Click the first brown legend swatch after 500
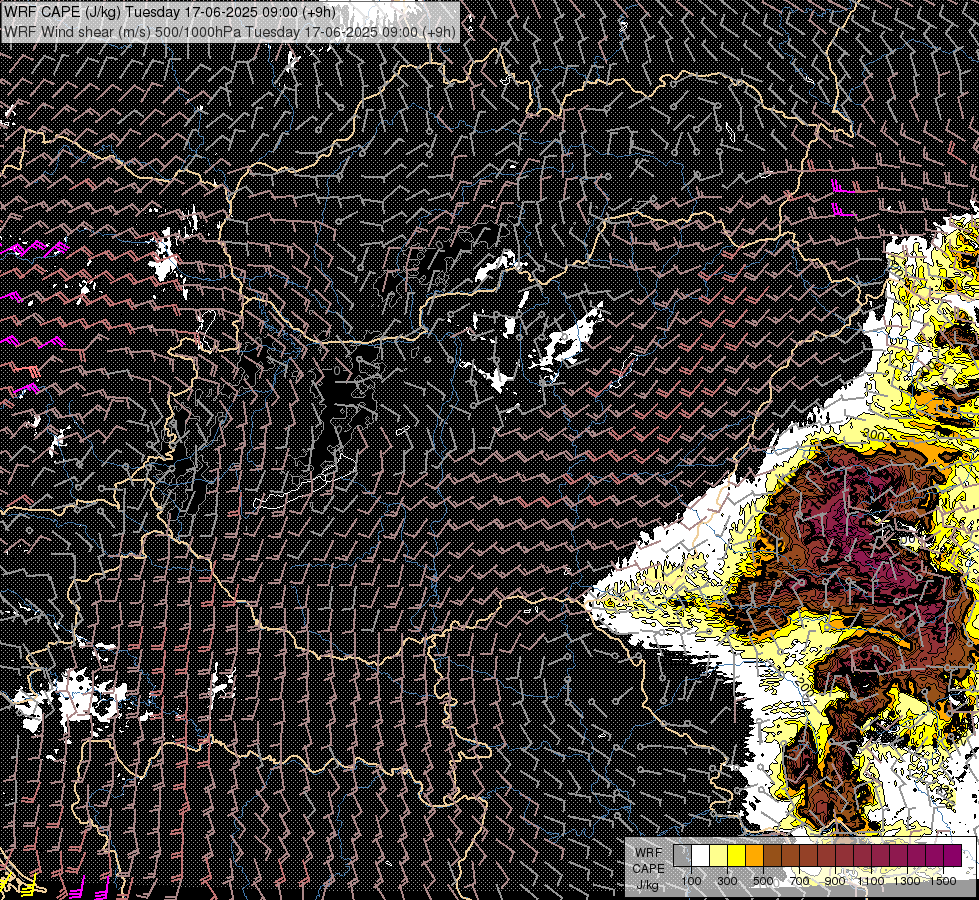This screenshot has width=979, height=900. coord(772,855)
